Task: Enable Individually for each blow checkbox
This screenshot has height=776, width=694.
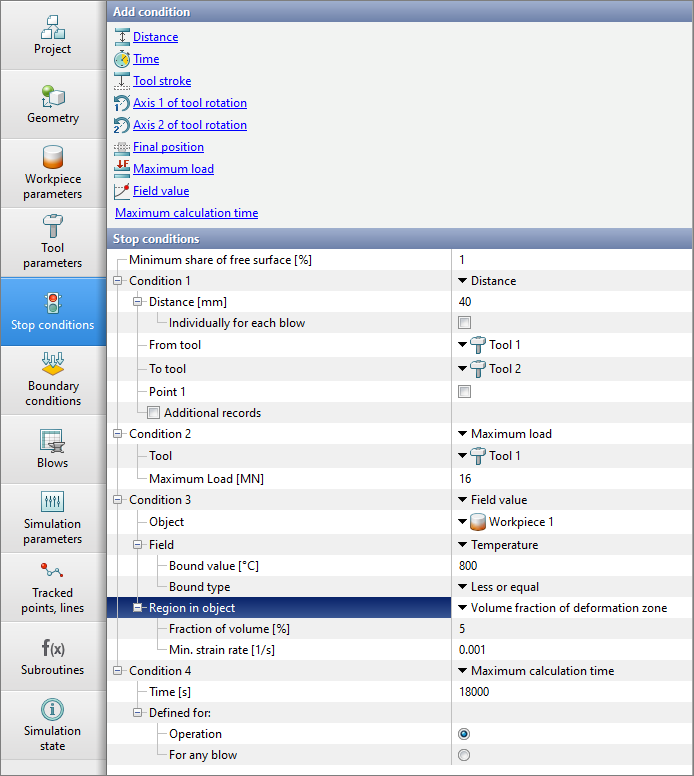Action: click(x=464, y=323)
